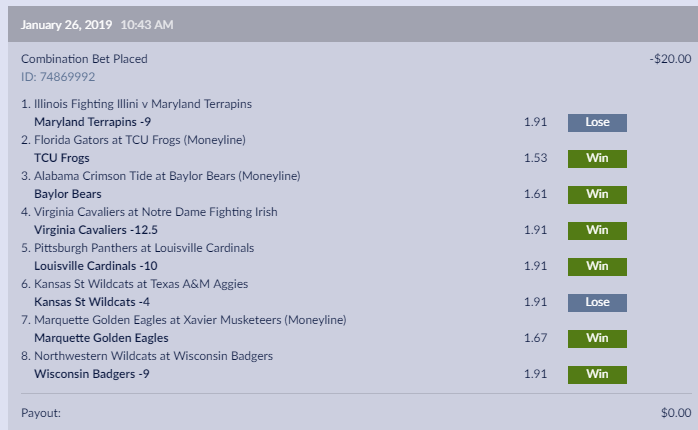Click the Payout amount $0.00

point(675,412)
